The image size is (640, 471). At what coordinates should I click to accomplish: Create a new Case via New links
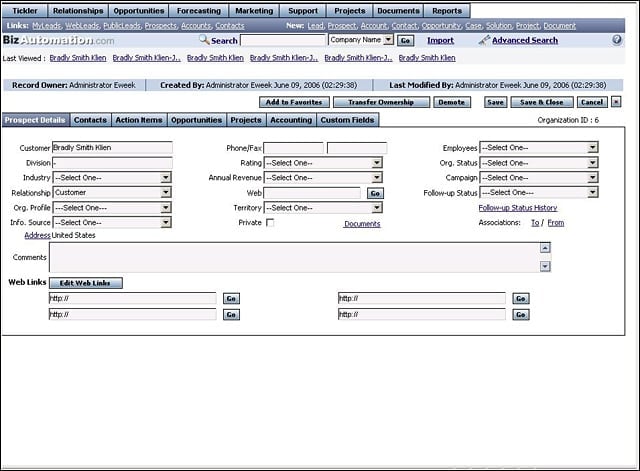pyautogui.click(x=473, y=26)
